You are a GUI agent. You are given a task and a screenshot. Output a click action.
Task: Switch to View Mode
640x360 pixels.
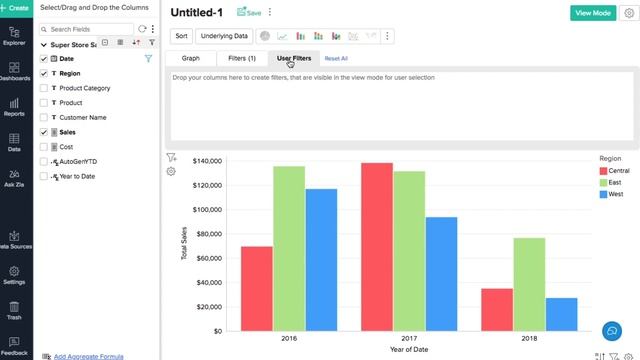click(x=593, y=13)
